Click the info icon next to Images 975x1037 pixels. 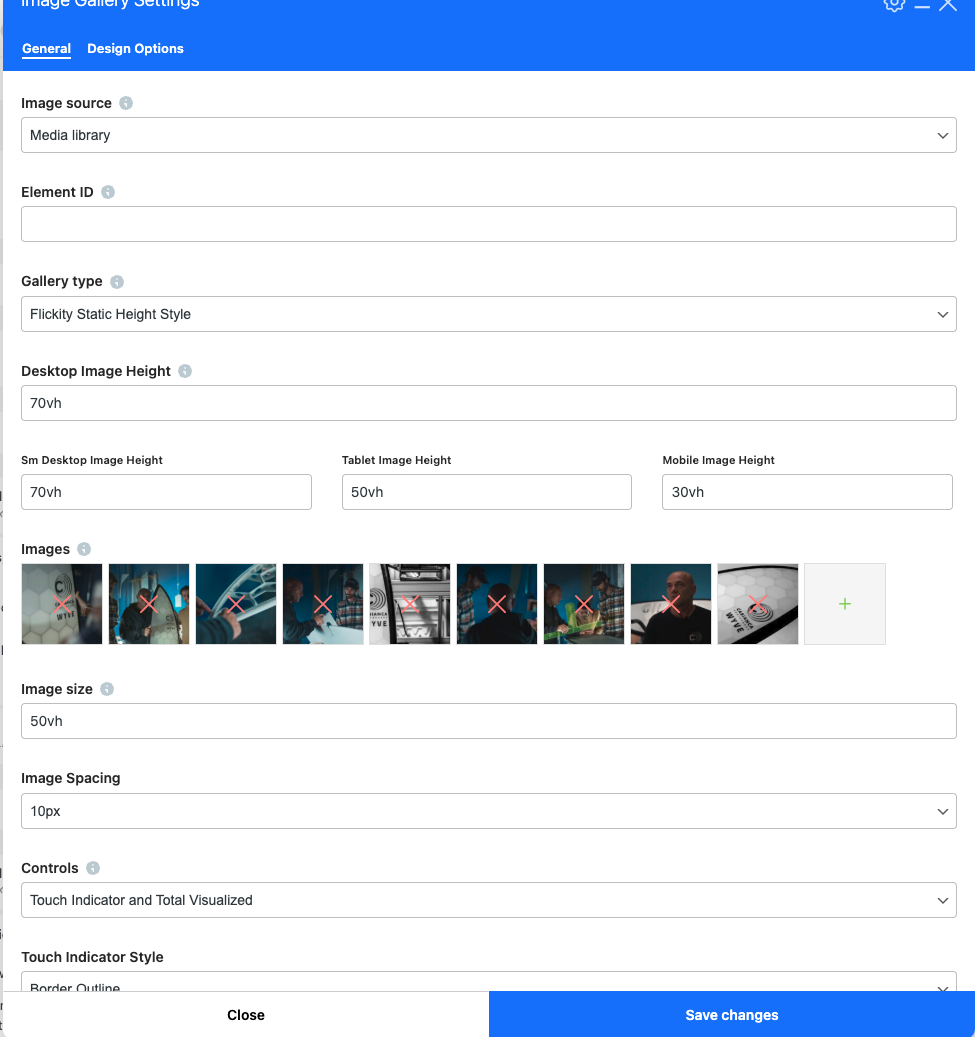[x=84, y=549]
